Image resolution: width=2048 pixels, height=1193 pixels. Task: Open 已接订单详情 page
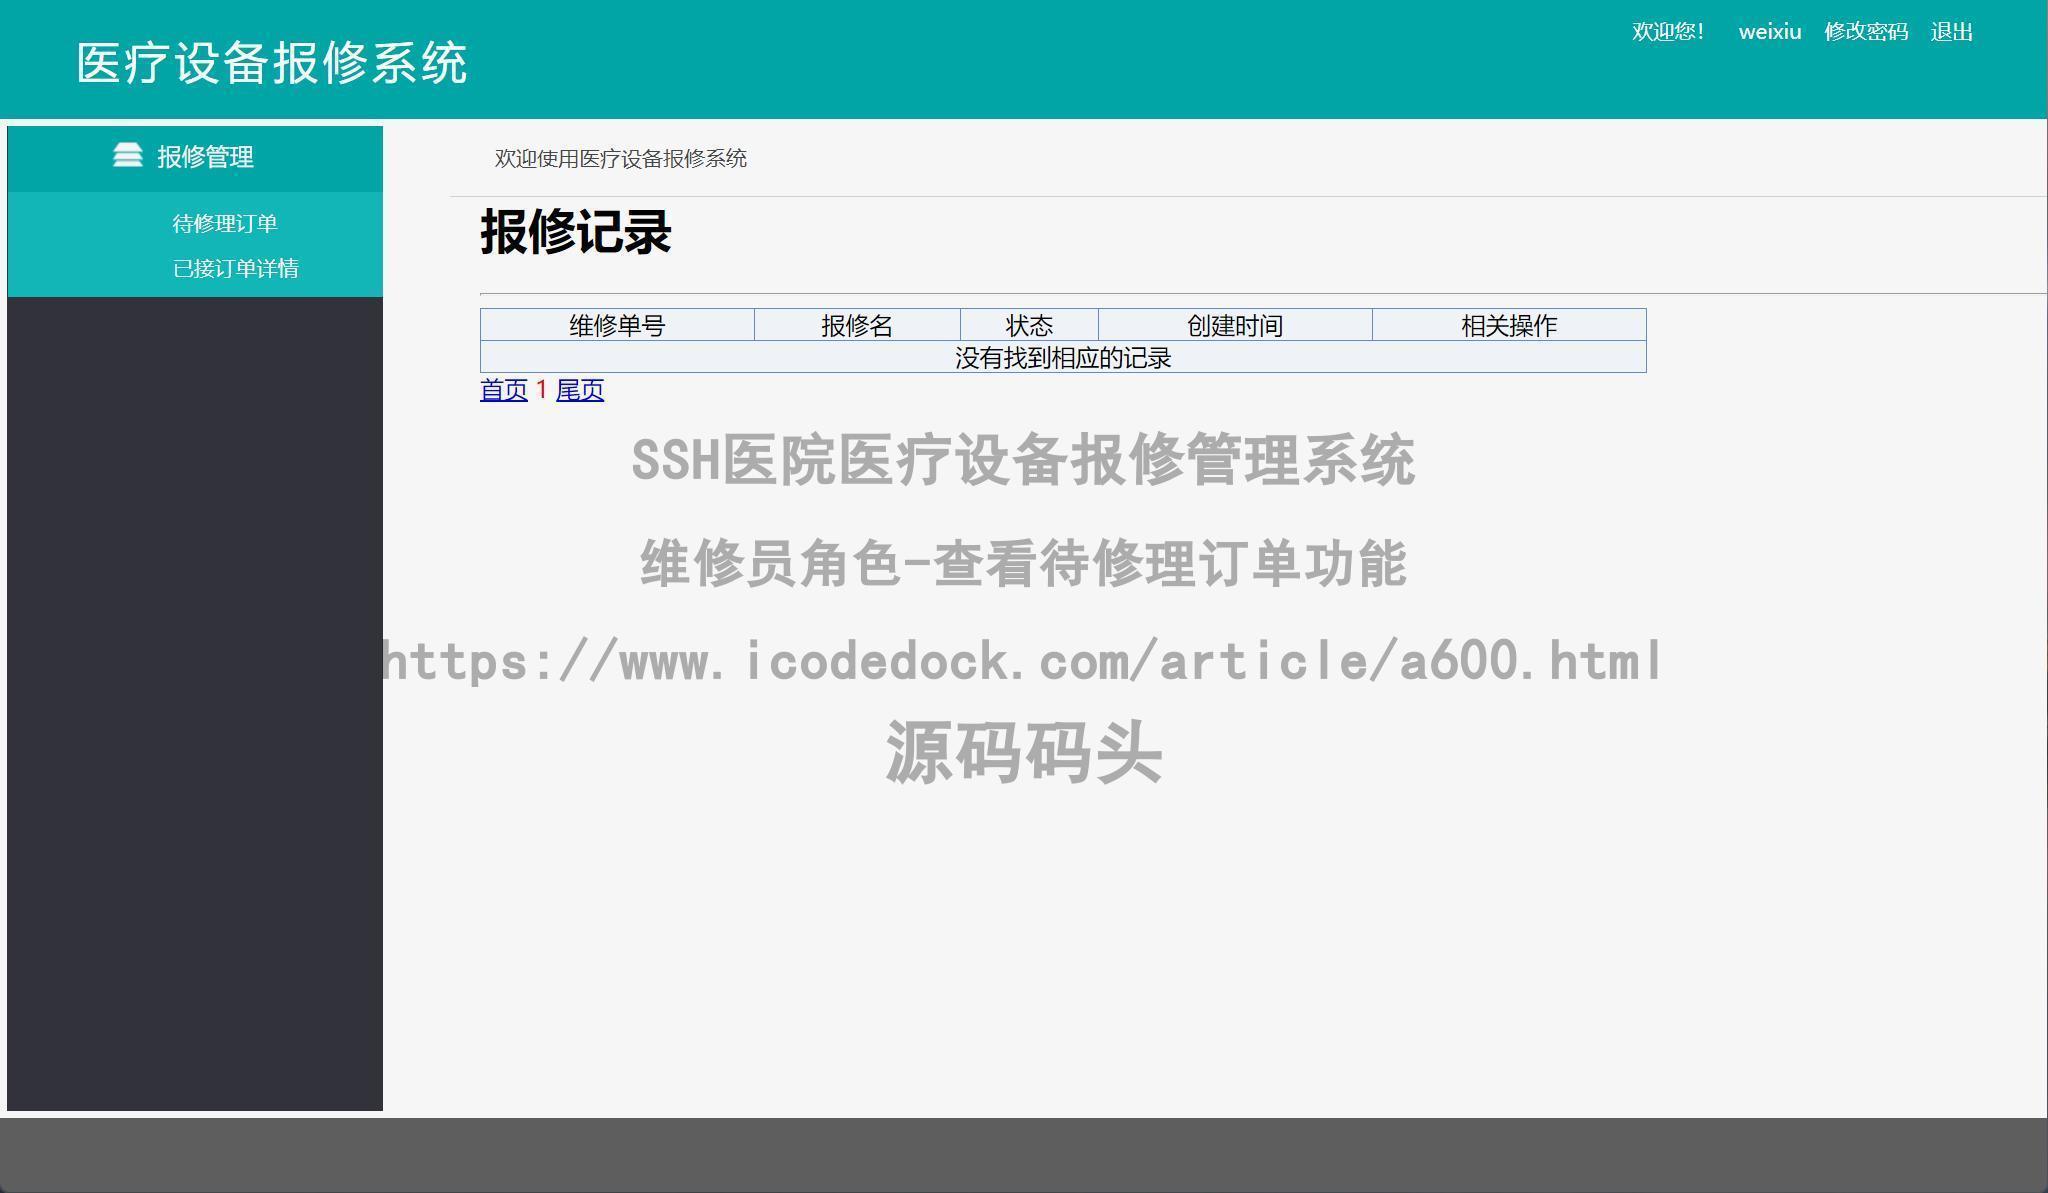tap(234, 268)
